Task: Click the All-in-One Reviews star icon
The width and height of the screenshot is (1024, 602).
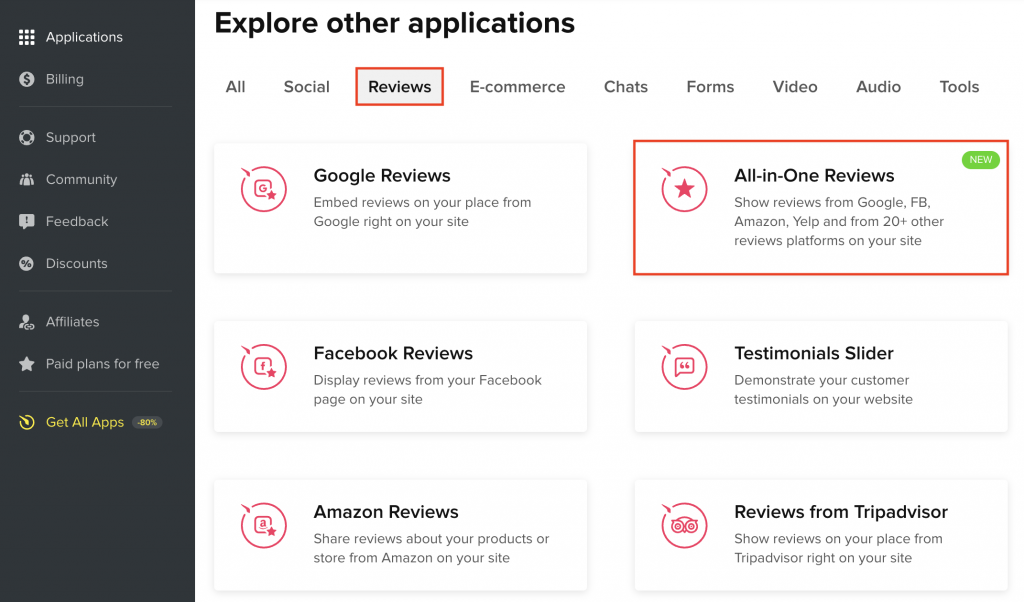Action: 684,189
